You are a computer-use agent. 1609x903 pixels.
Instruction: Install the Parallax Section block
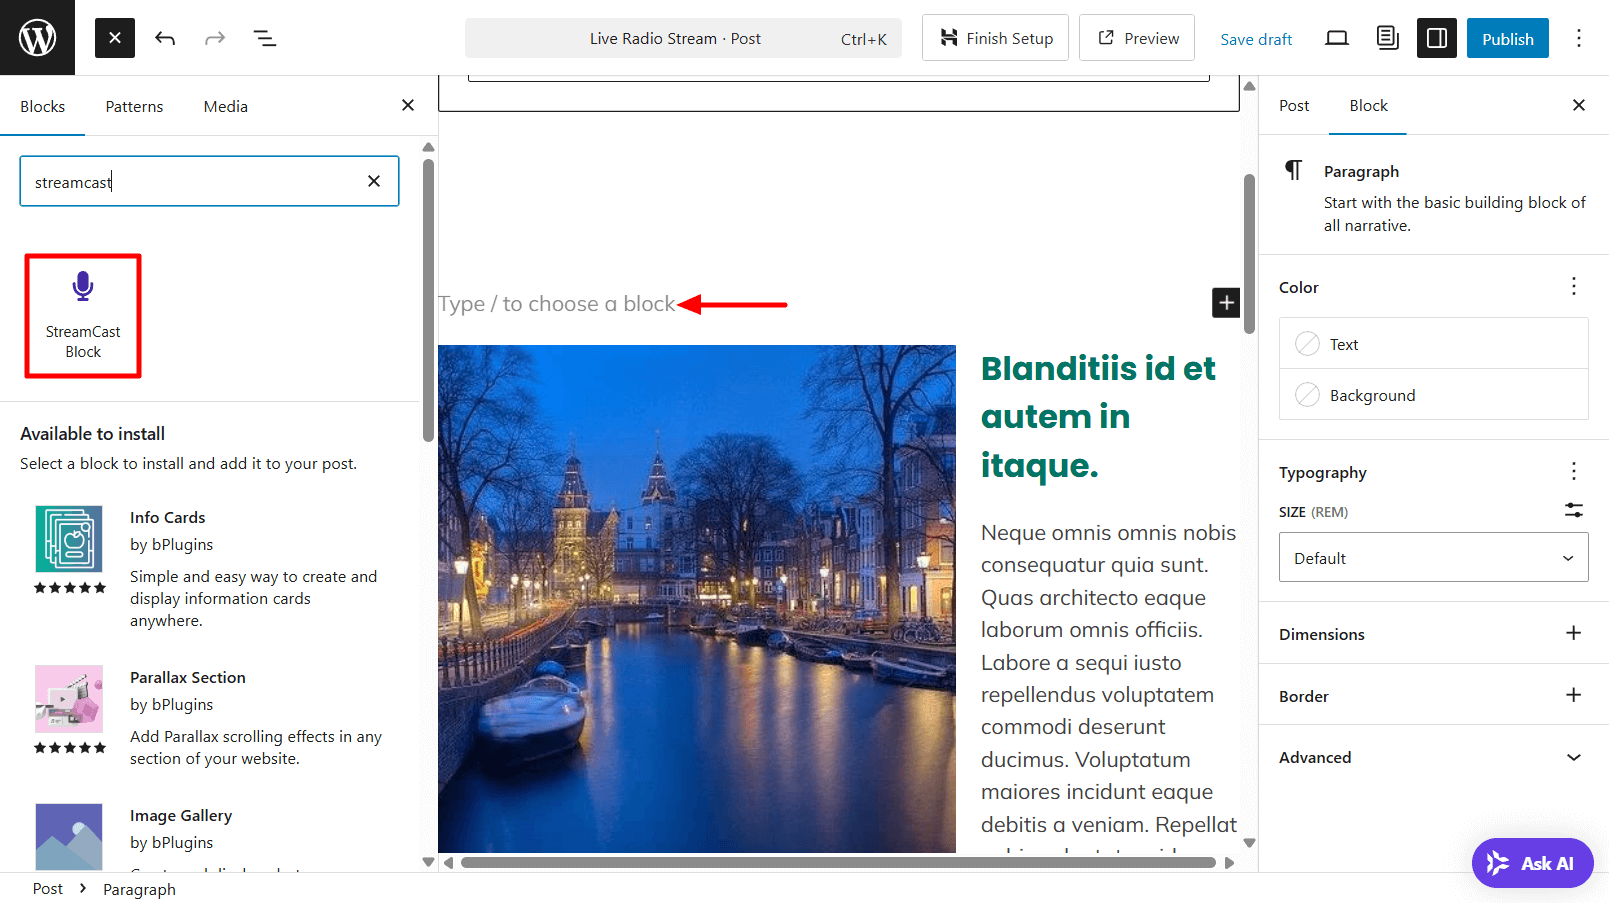point(210,716)
